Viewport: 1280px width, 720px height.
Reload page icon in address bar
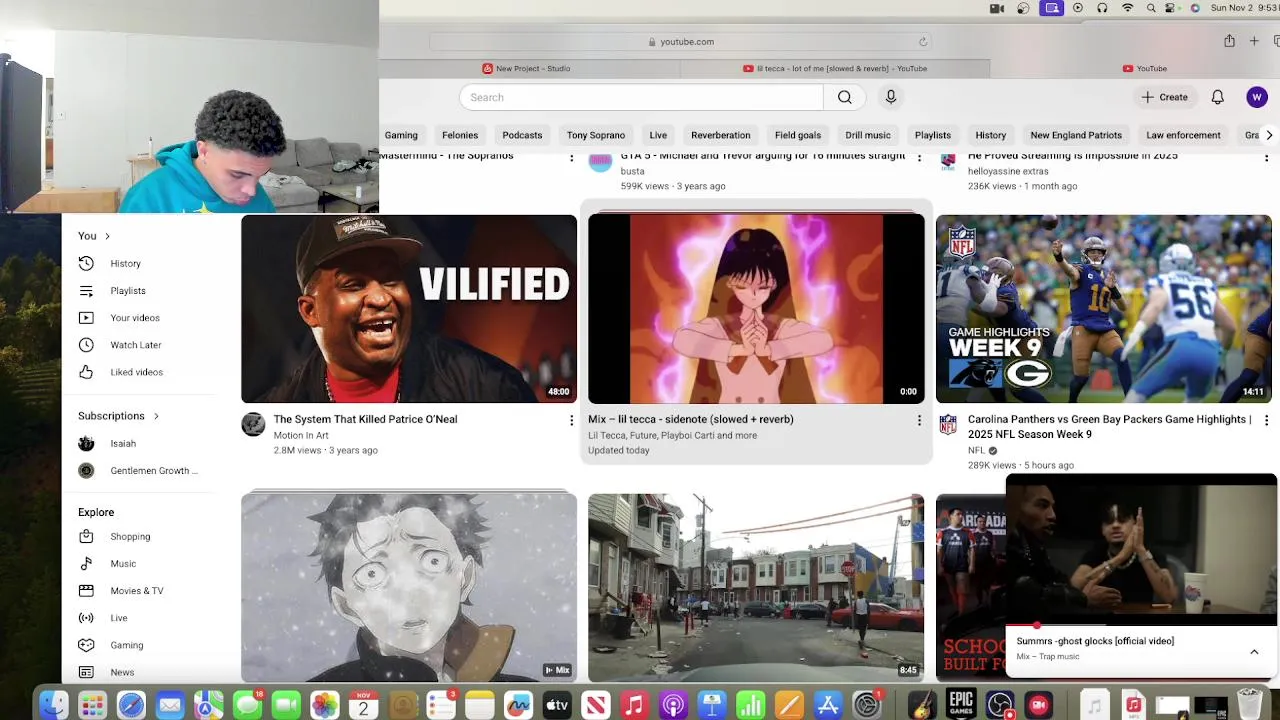[923, 42]
